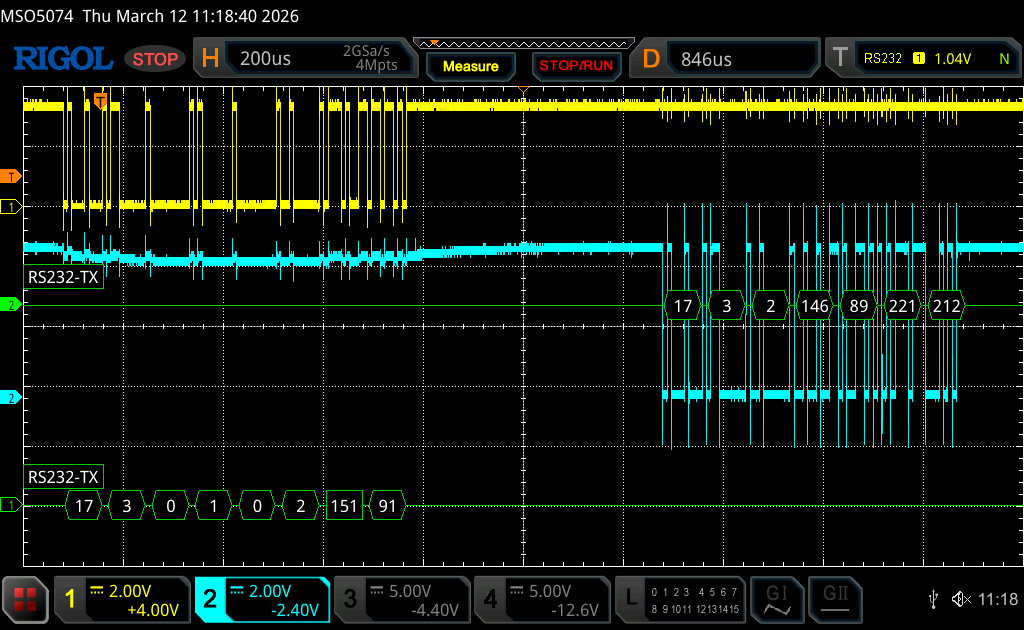
Task: Open logic analyzer digital channels tab
Action: (682, 599)
